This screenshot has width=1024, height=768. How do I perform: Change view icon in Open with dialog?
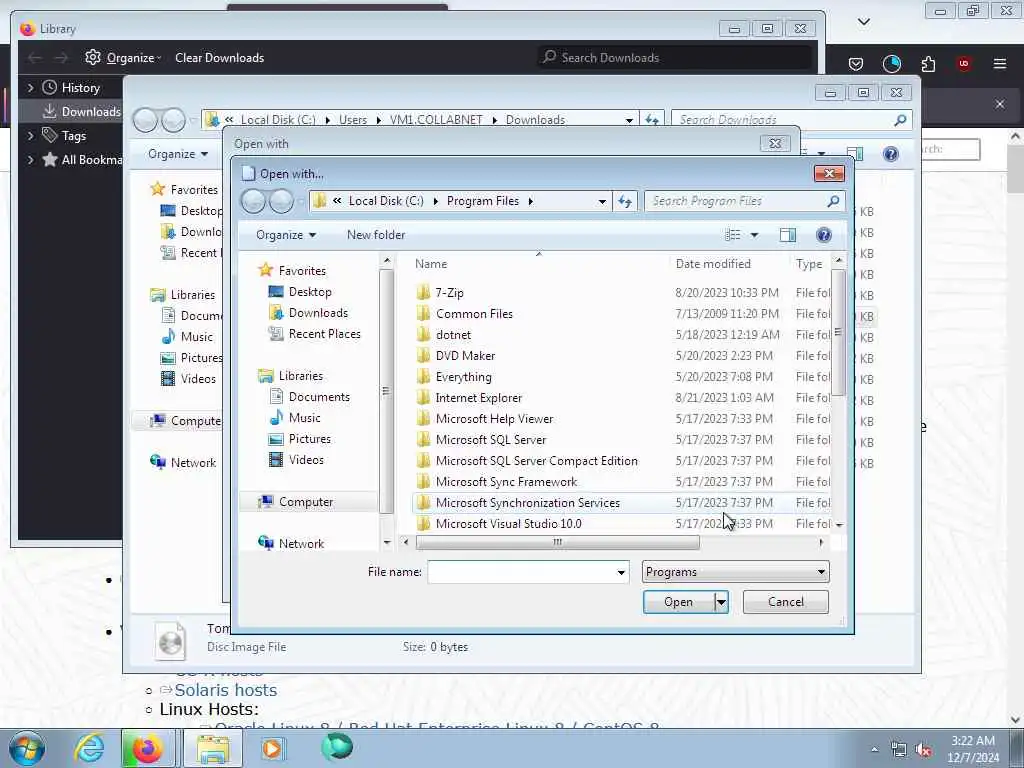pyautogui.click(x=733, y=234)
